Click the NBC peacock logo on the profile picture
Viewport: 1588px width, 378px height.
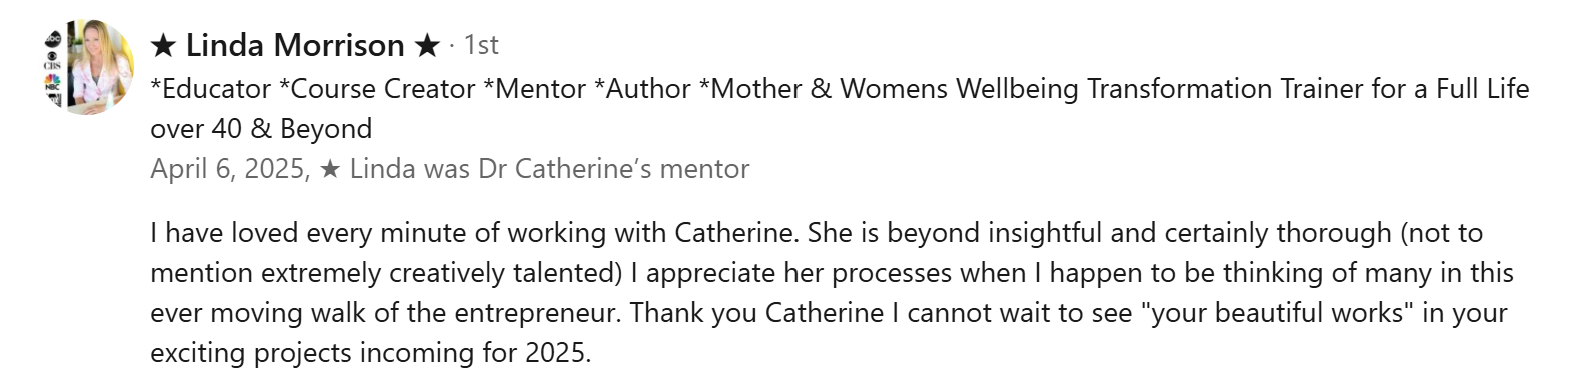coord(53,84)
